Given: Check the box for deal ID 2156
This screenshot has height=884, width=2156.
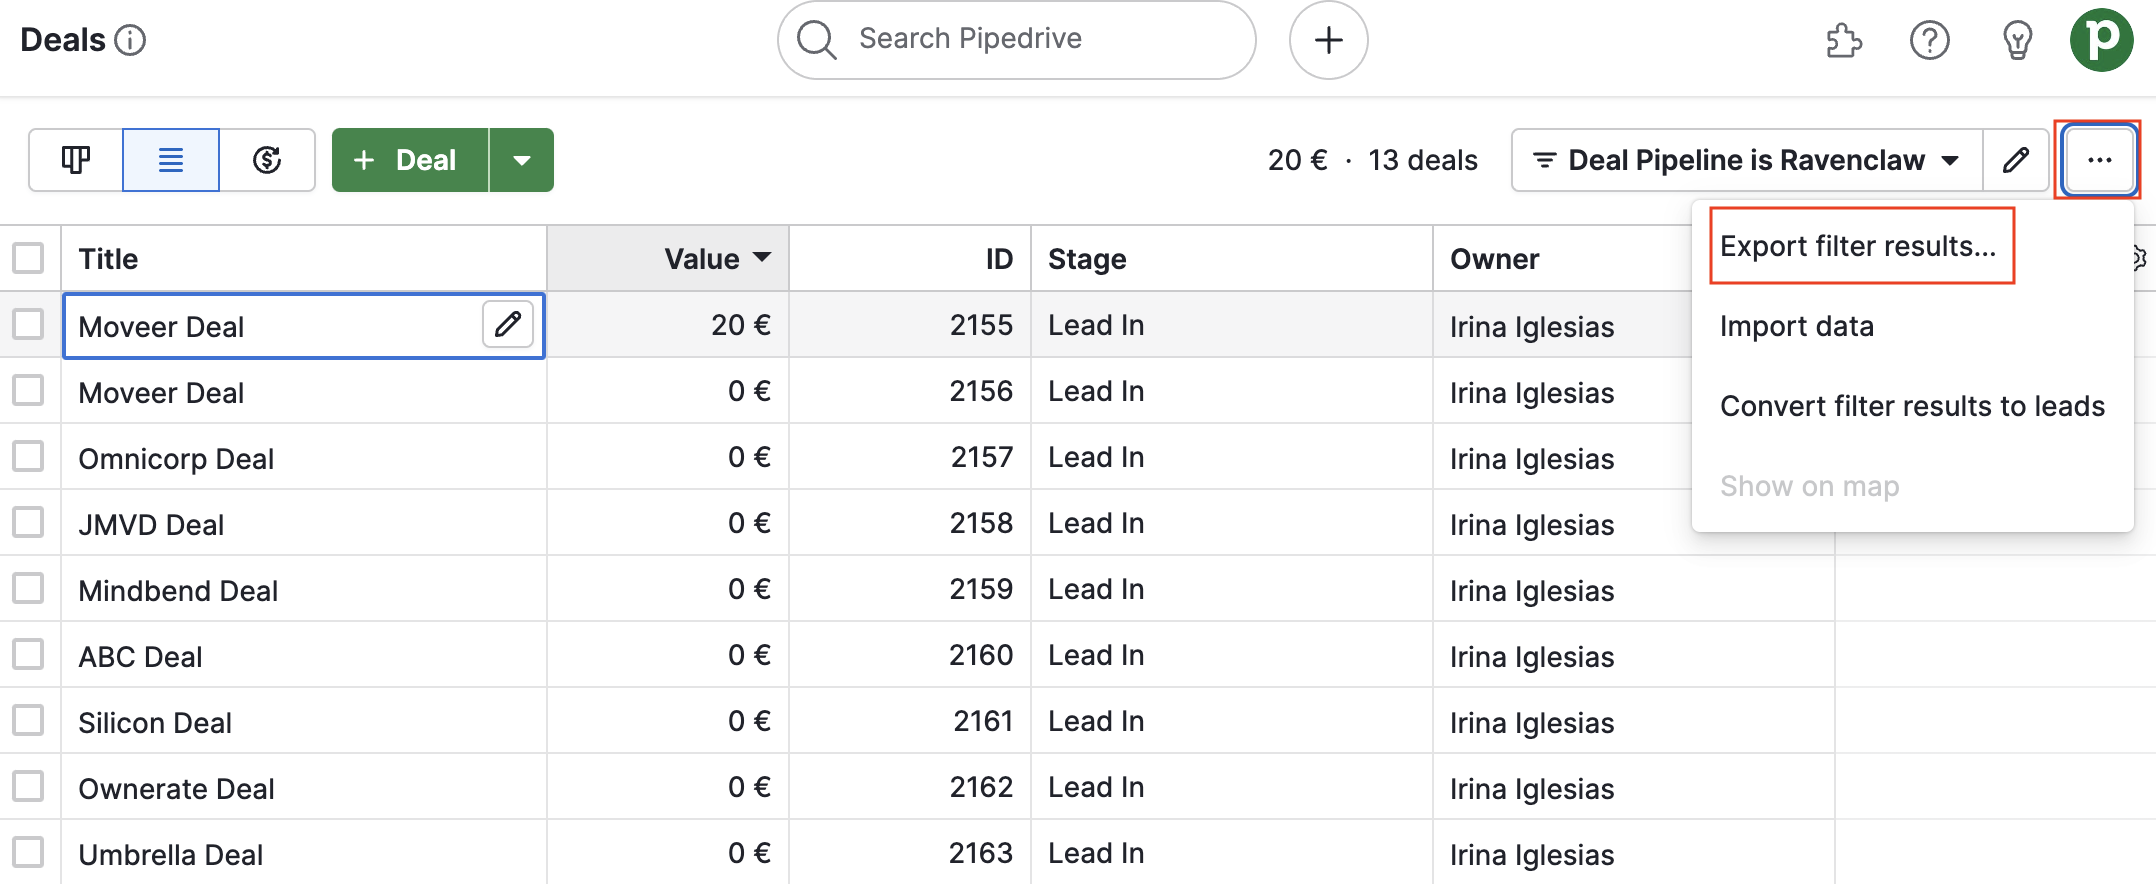Looking at the screenshot, I should pos(28,390).
